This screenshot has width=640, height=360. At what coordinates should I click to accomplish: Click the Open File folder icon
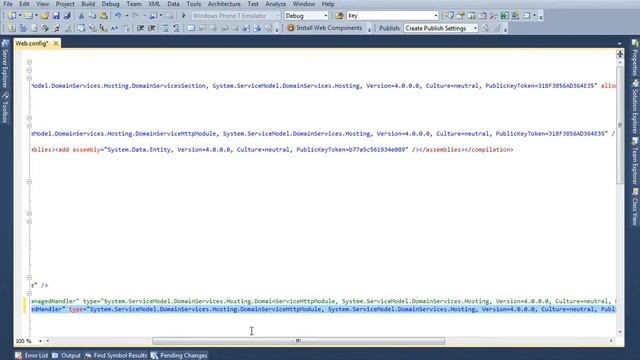[44, 16]
